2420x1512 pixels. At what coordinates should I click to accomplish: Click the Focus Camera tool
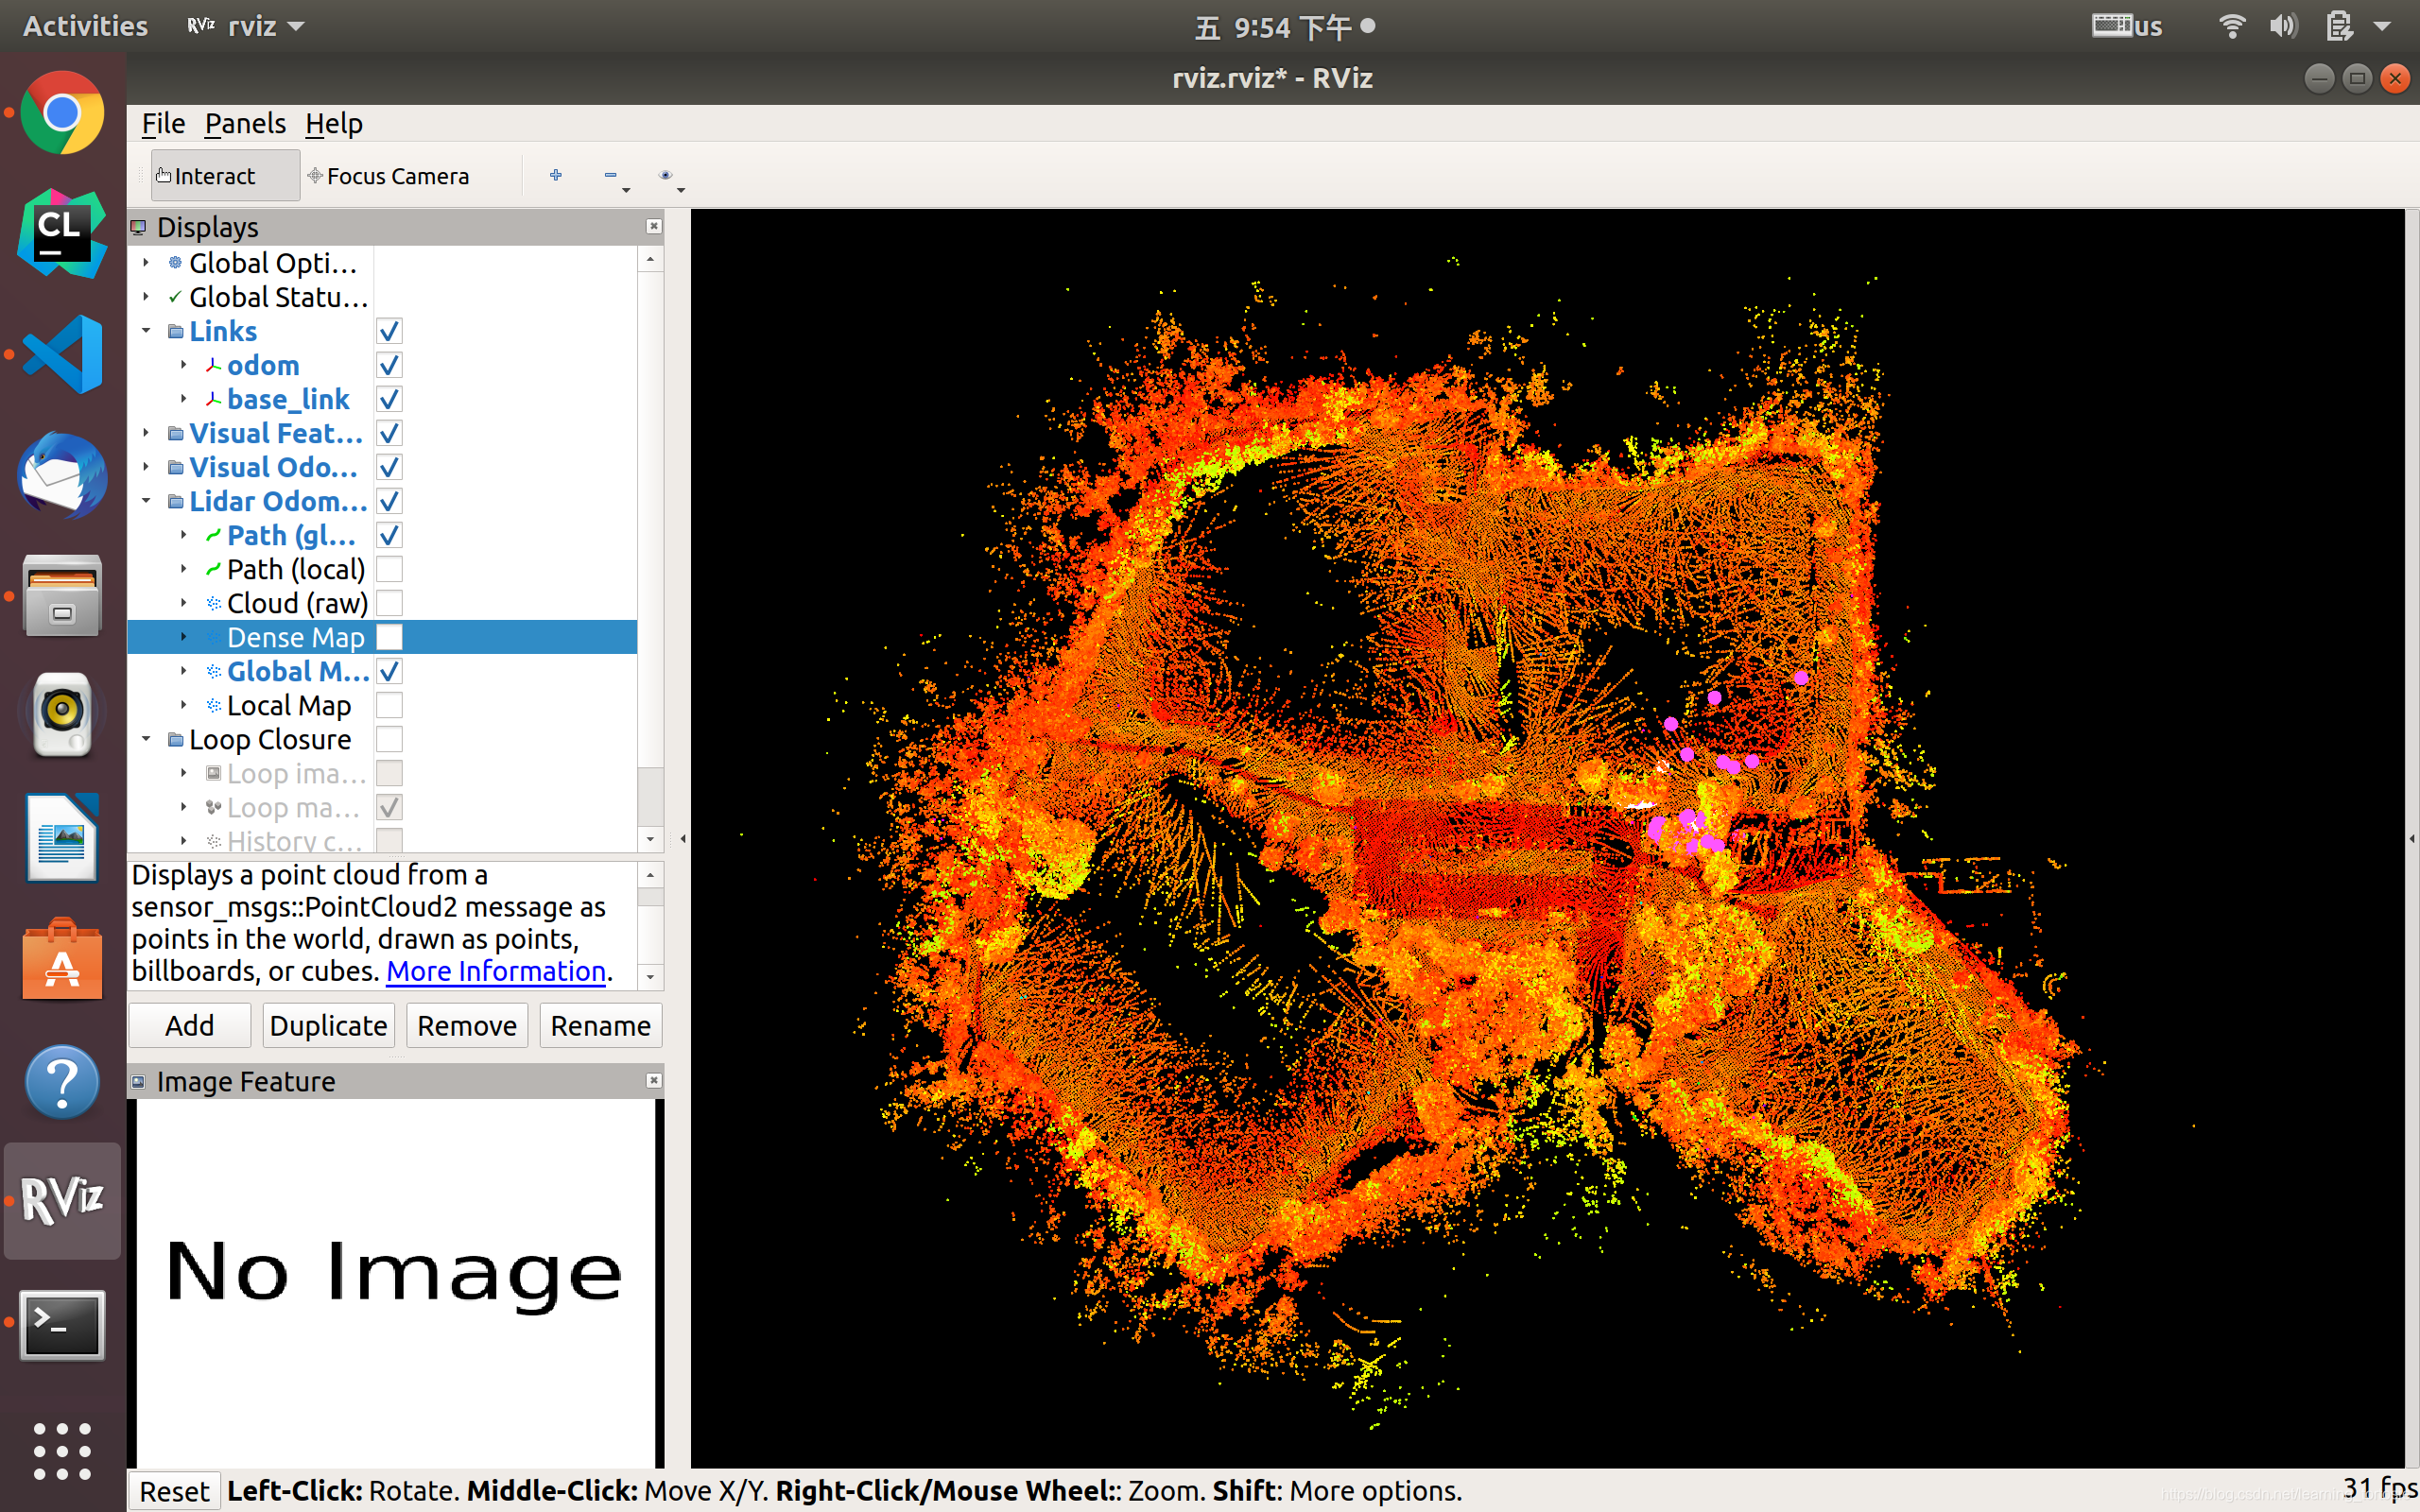point(388,176)
